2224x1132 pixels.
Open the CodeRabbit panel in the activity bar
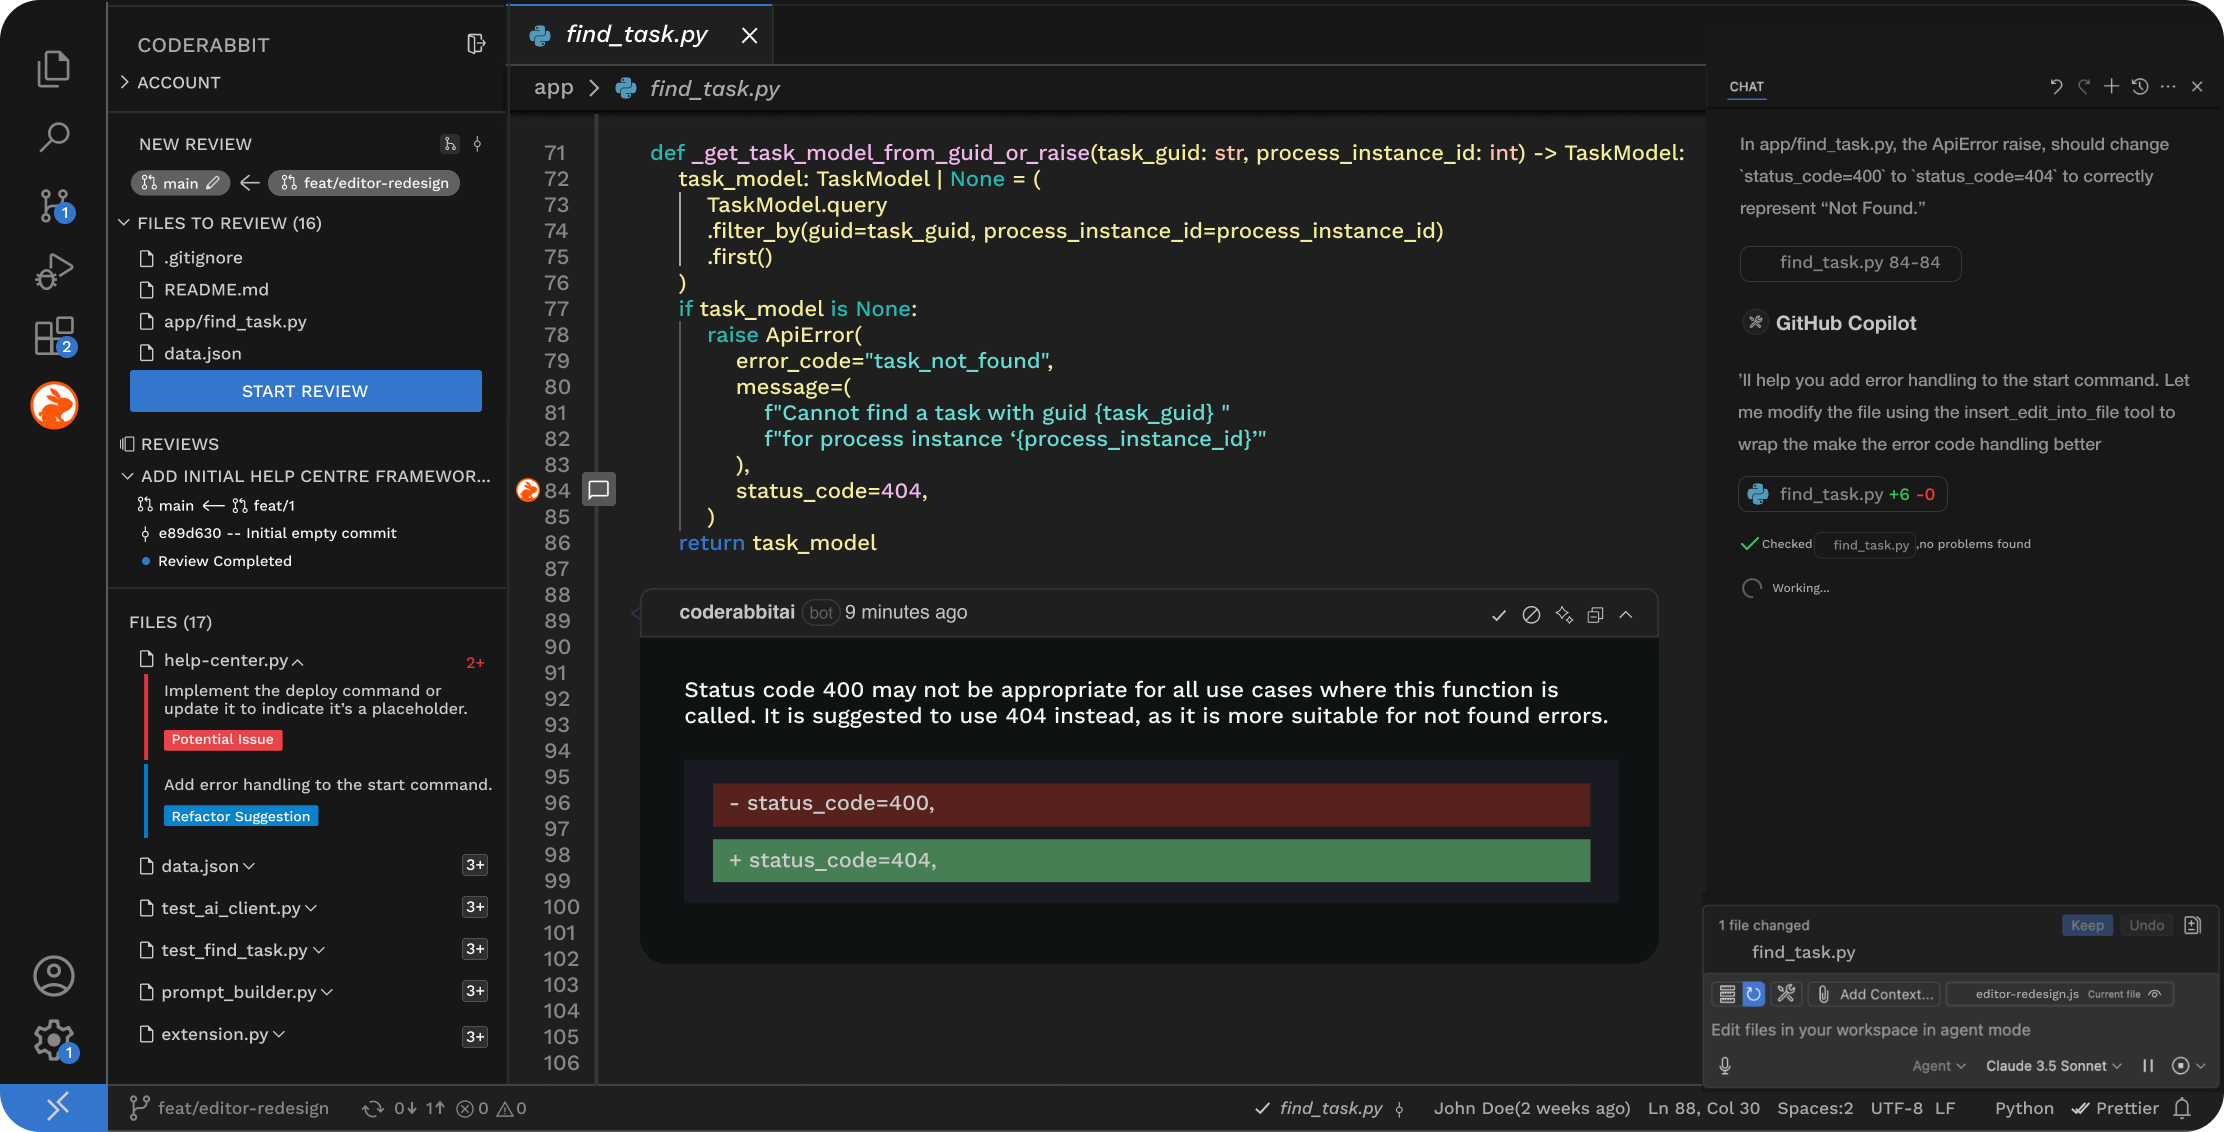point(54,405)
